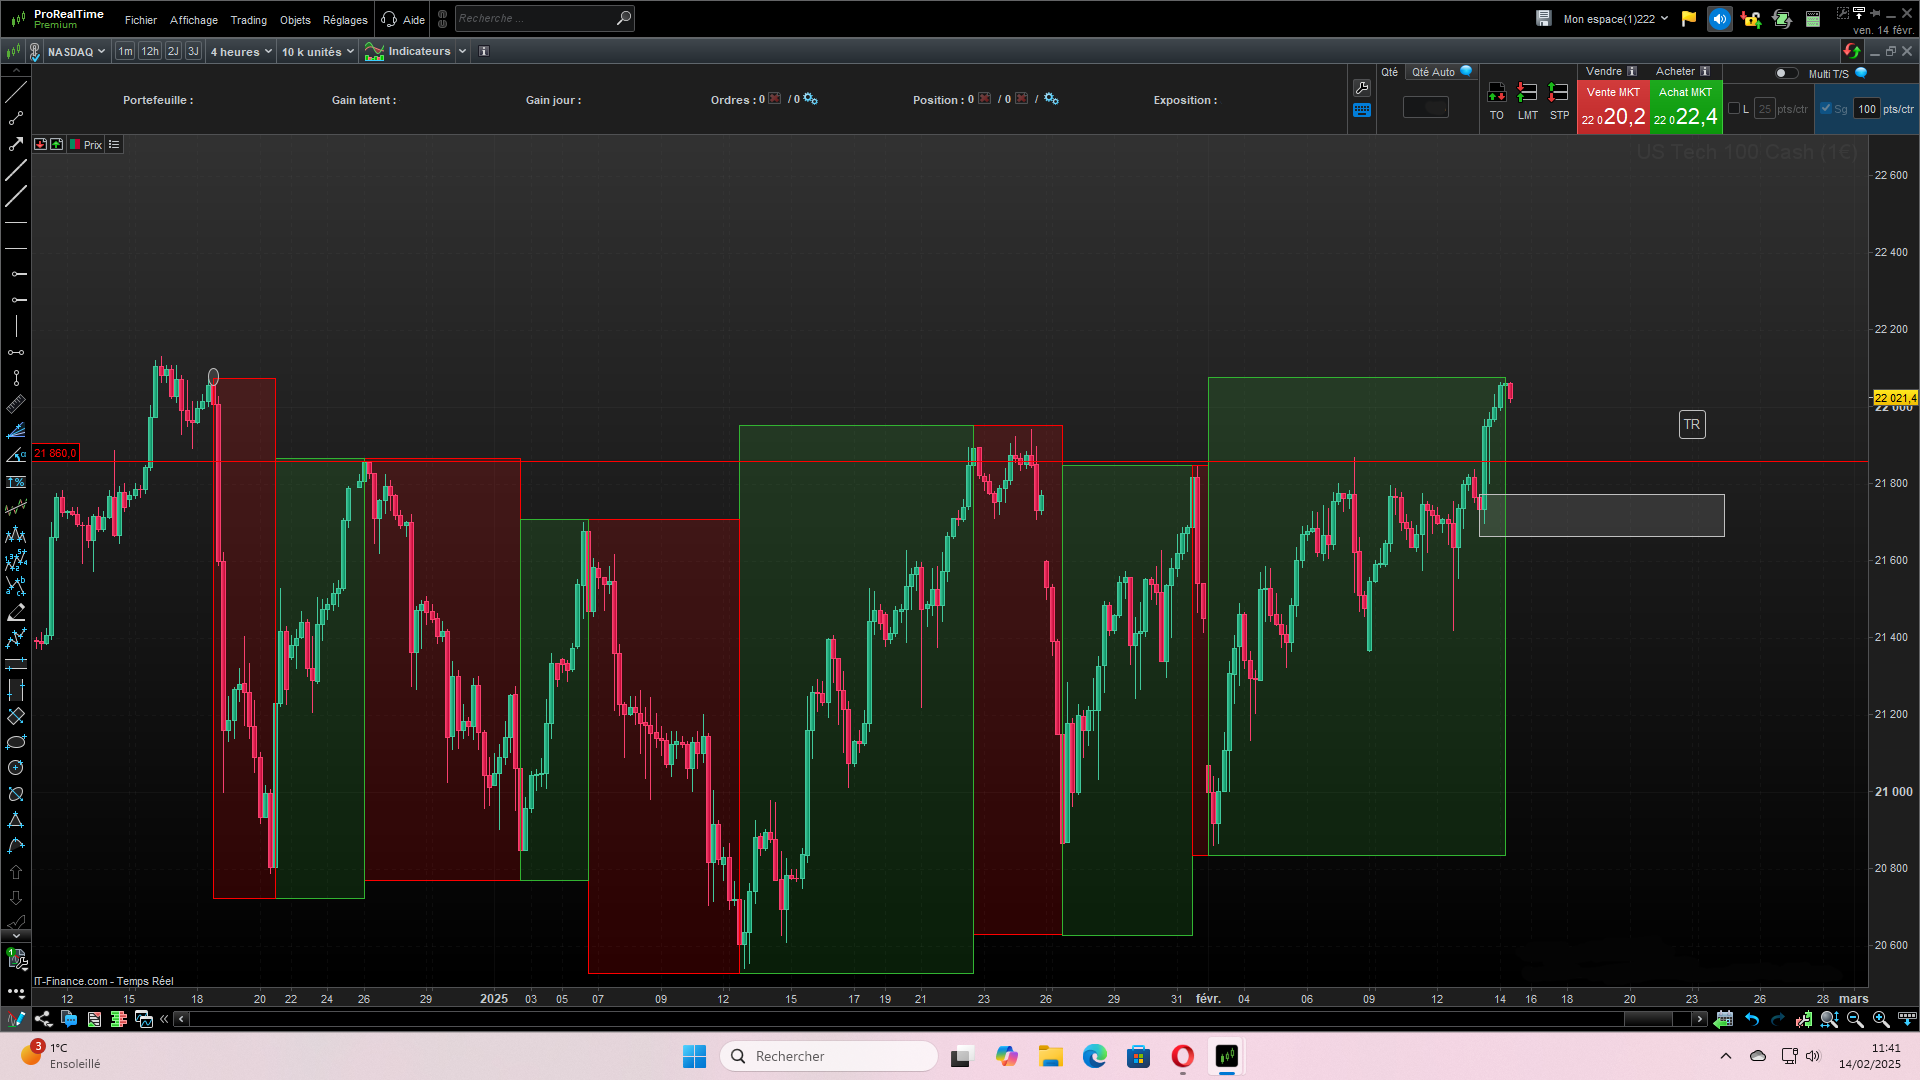Open trading settings wrench icon
The image size is (1920, 1080).
click(1361, 88)
